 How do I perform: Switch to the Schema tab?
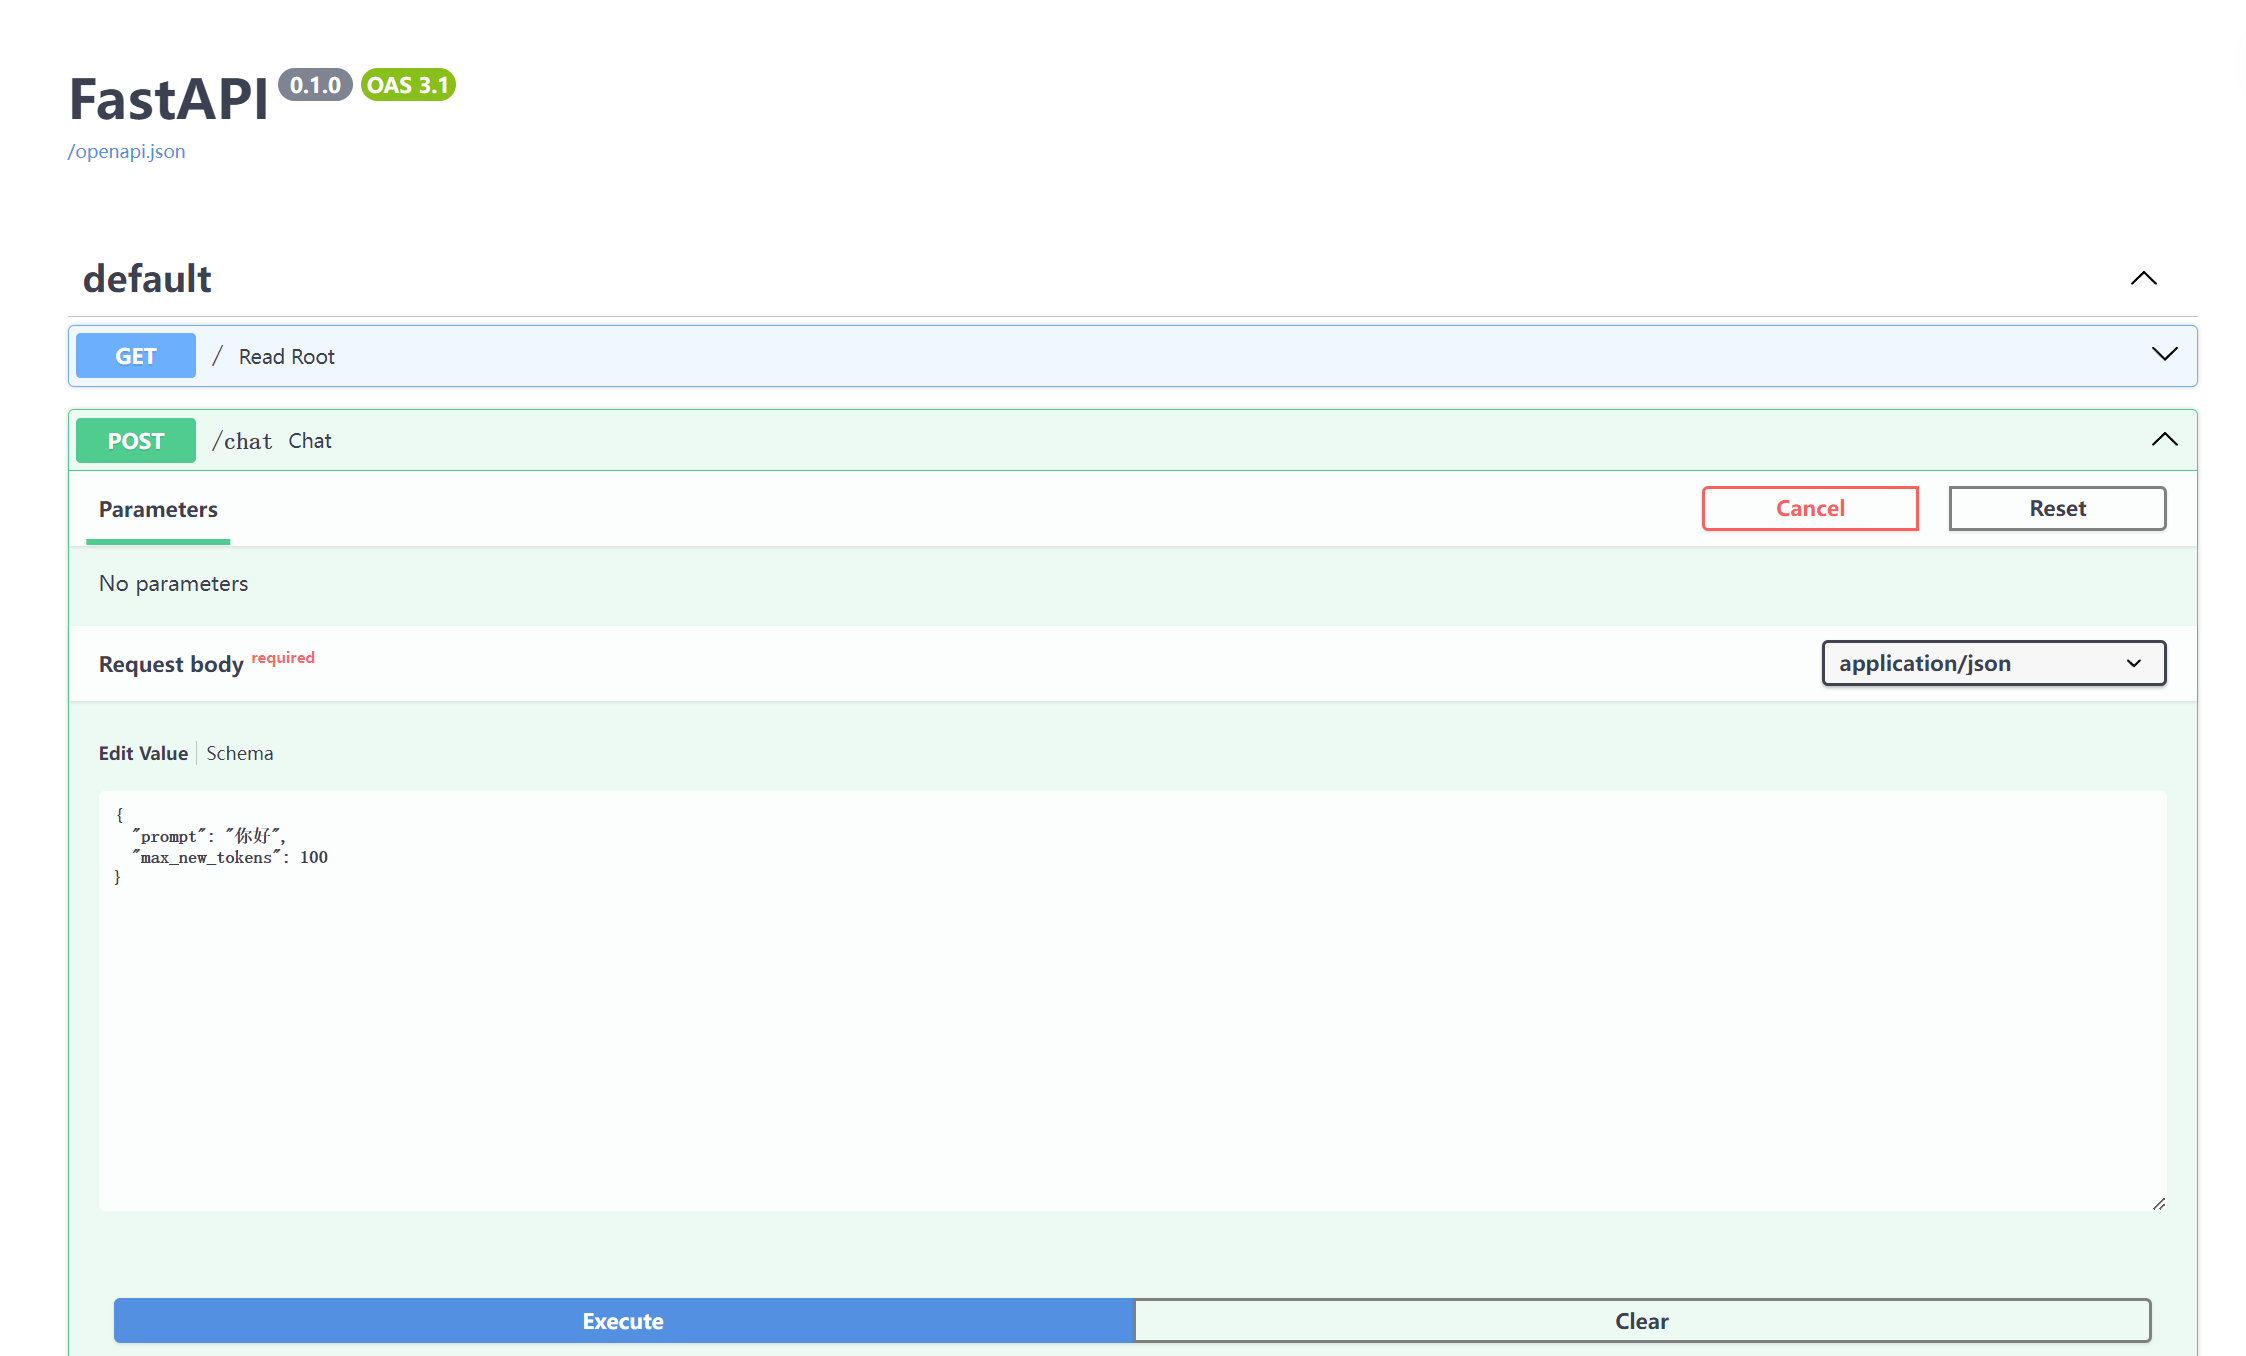click(x=240, y=753)
